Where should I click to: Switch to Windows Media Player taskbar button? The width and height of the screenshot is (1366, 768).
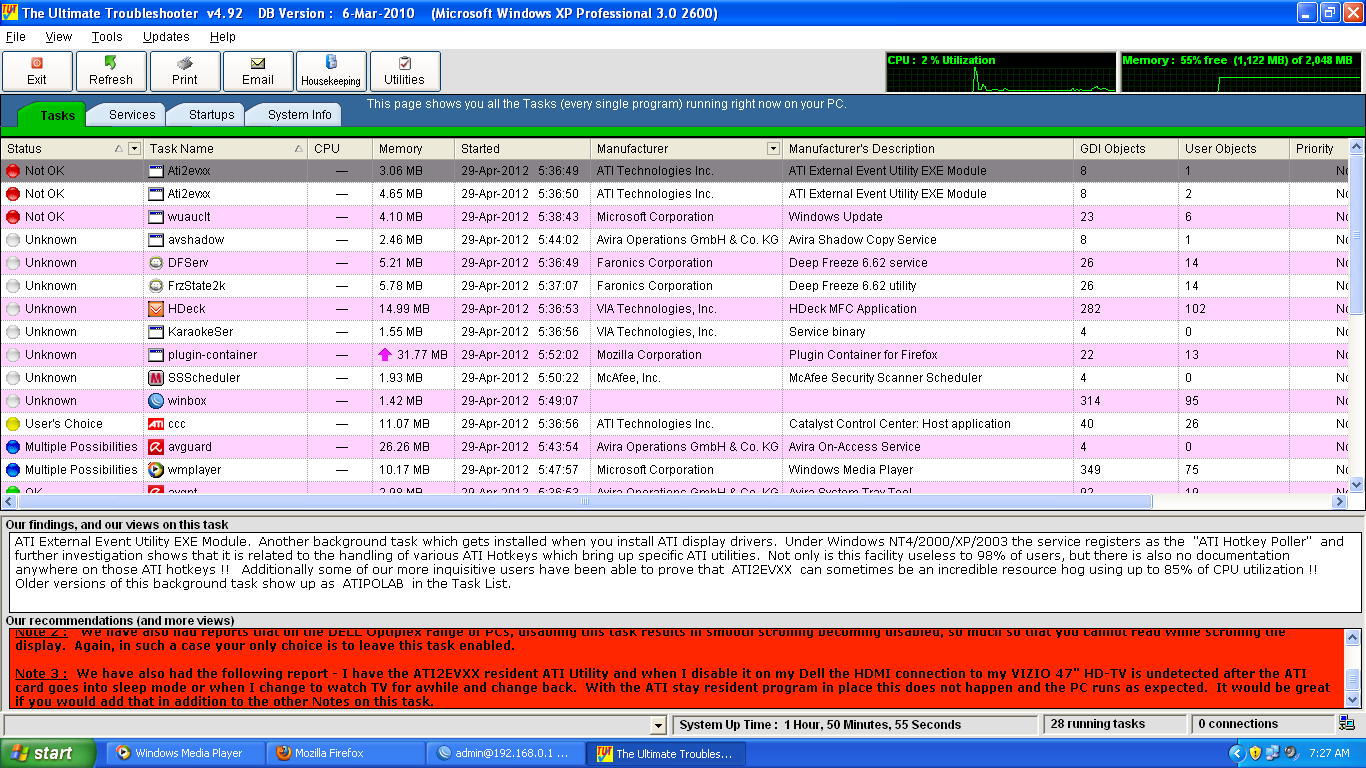[x=184, y=754]
